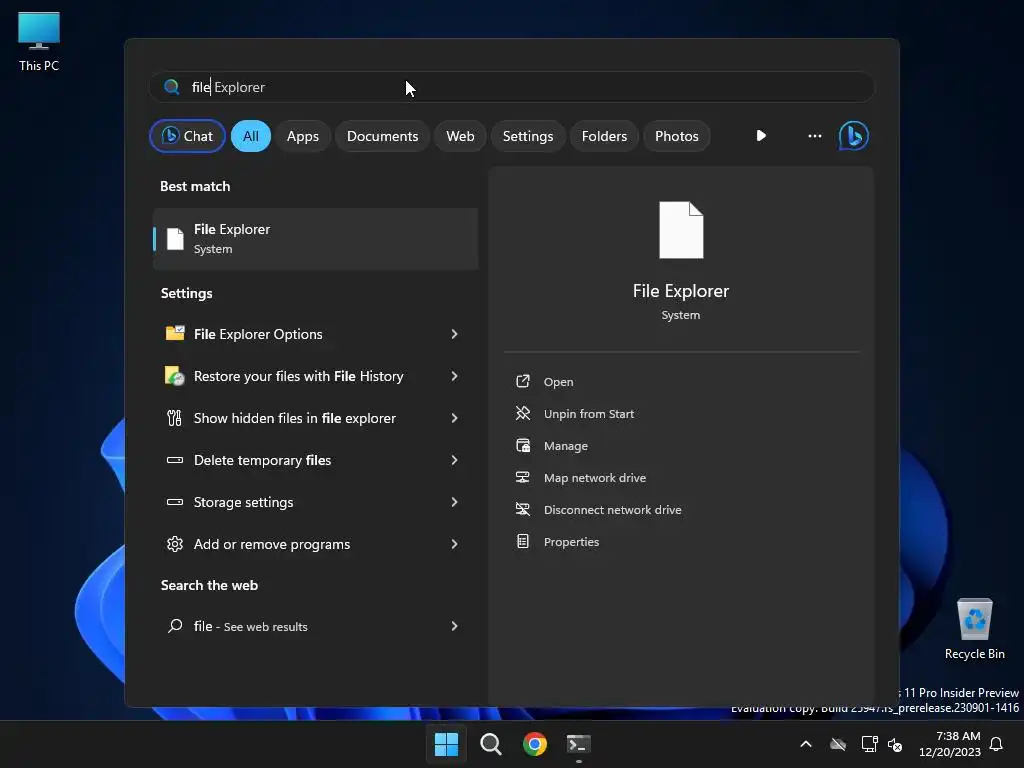Open the notification bell icon
1024x768 pixels.
click(x=997, y=744)
